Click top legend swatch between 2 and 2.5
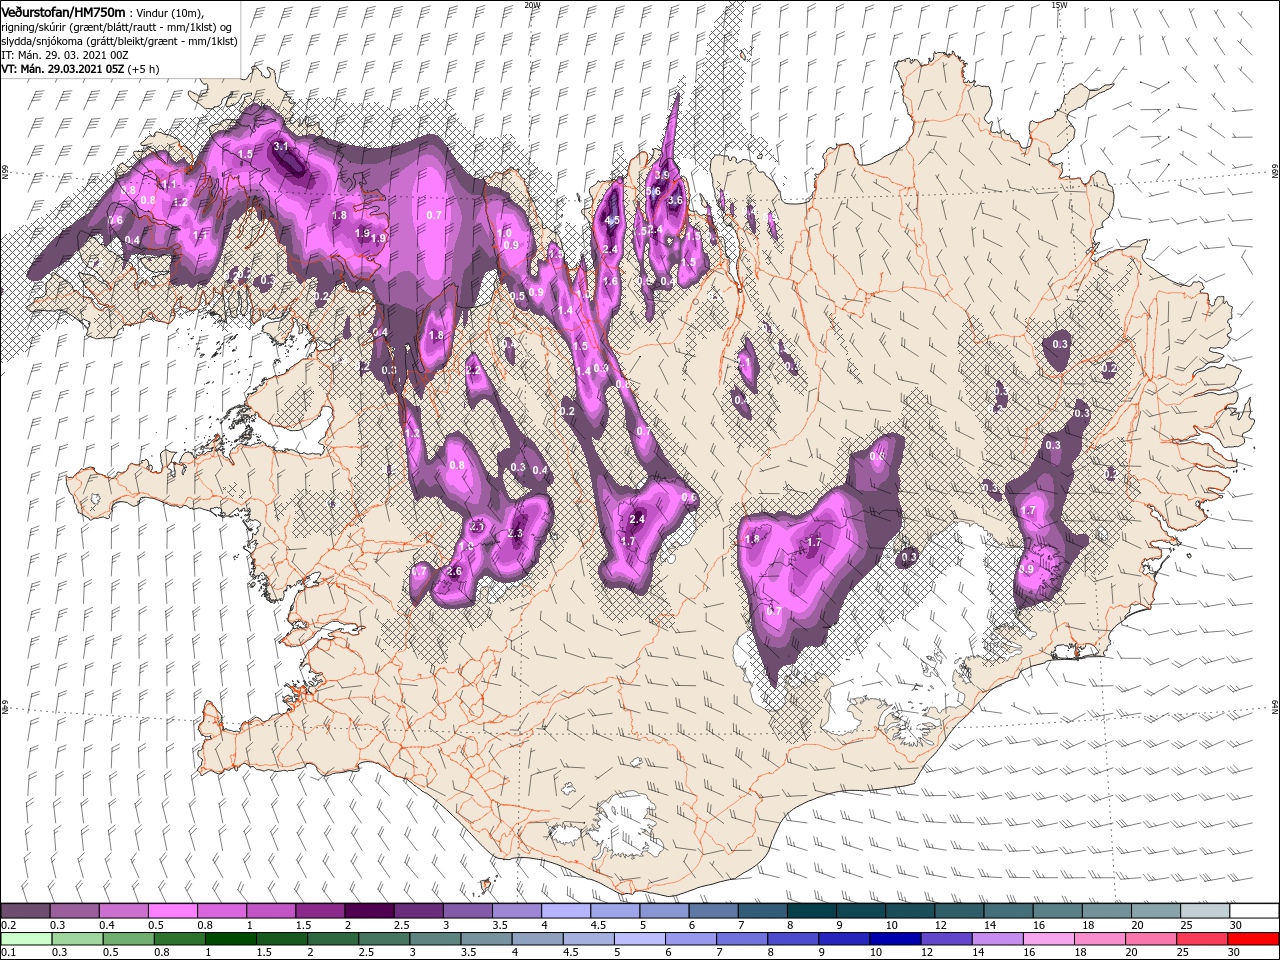Screen dimensions: 1280x960 click(x=369, y=911)
